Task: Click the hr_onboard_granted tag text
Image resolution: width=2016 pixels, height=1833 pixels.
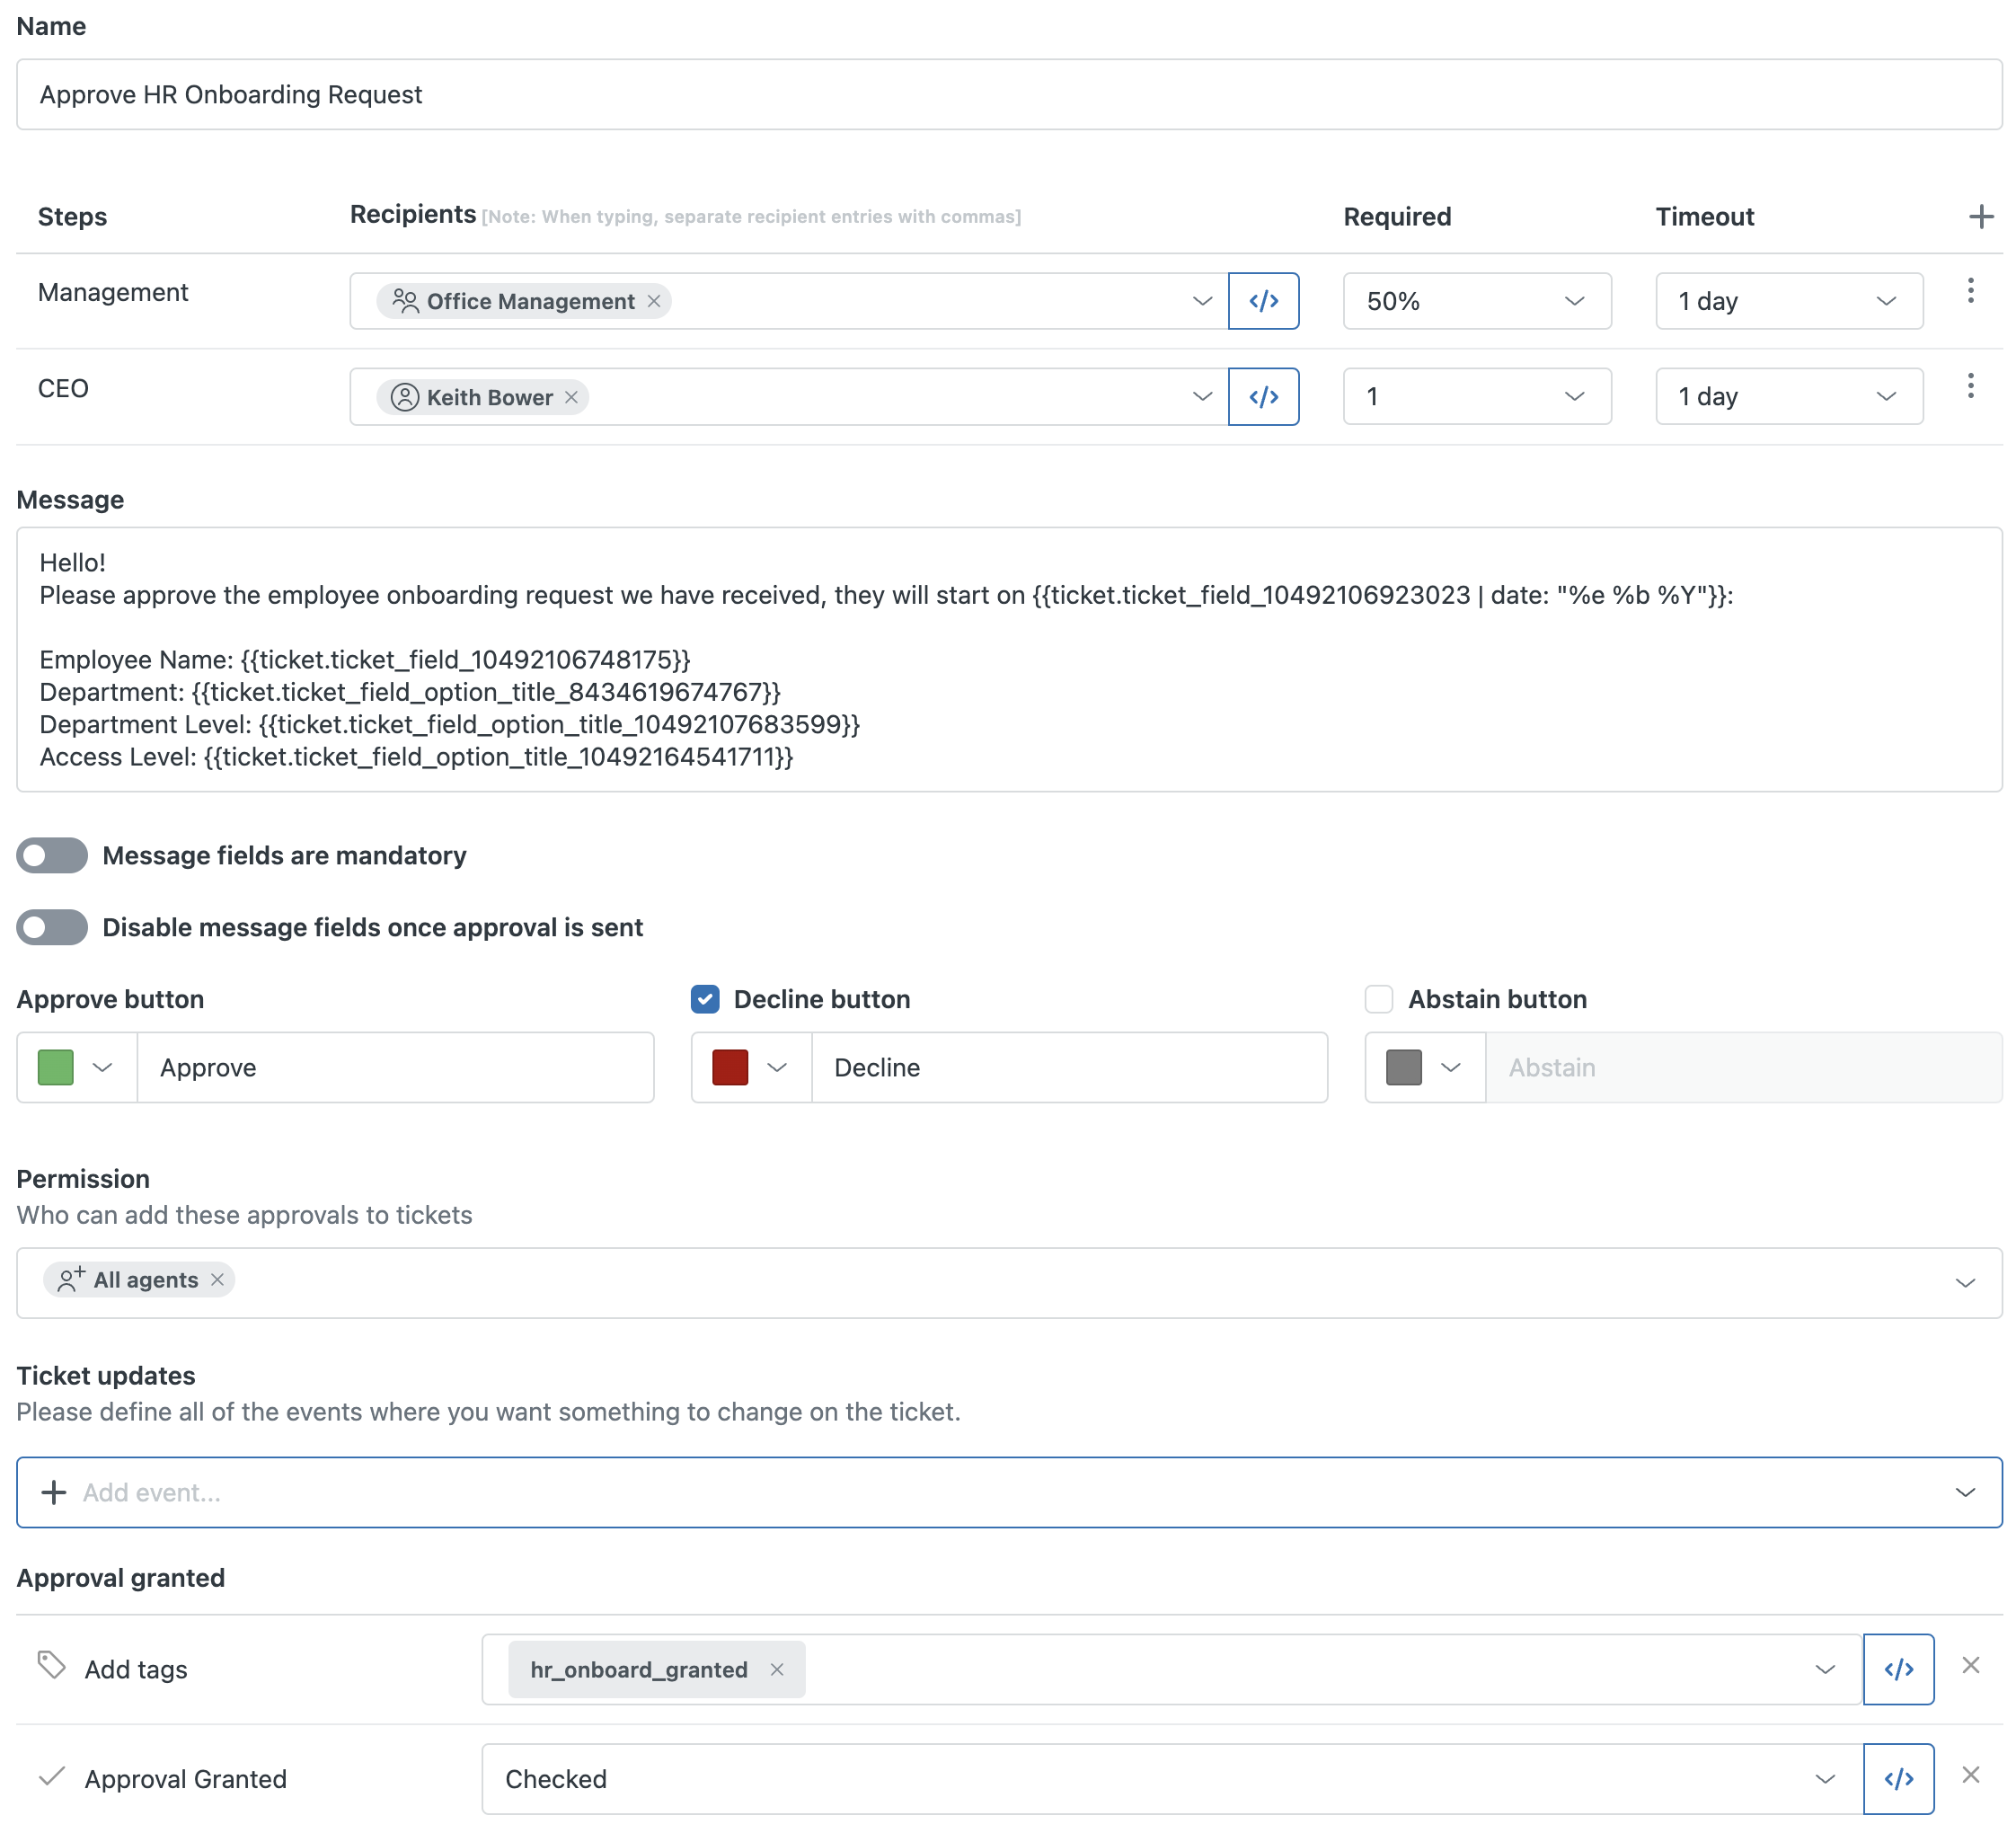Action: (639, 1669)
